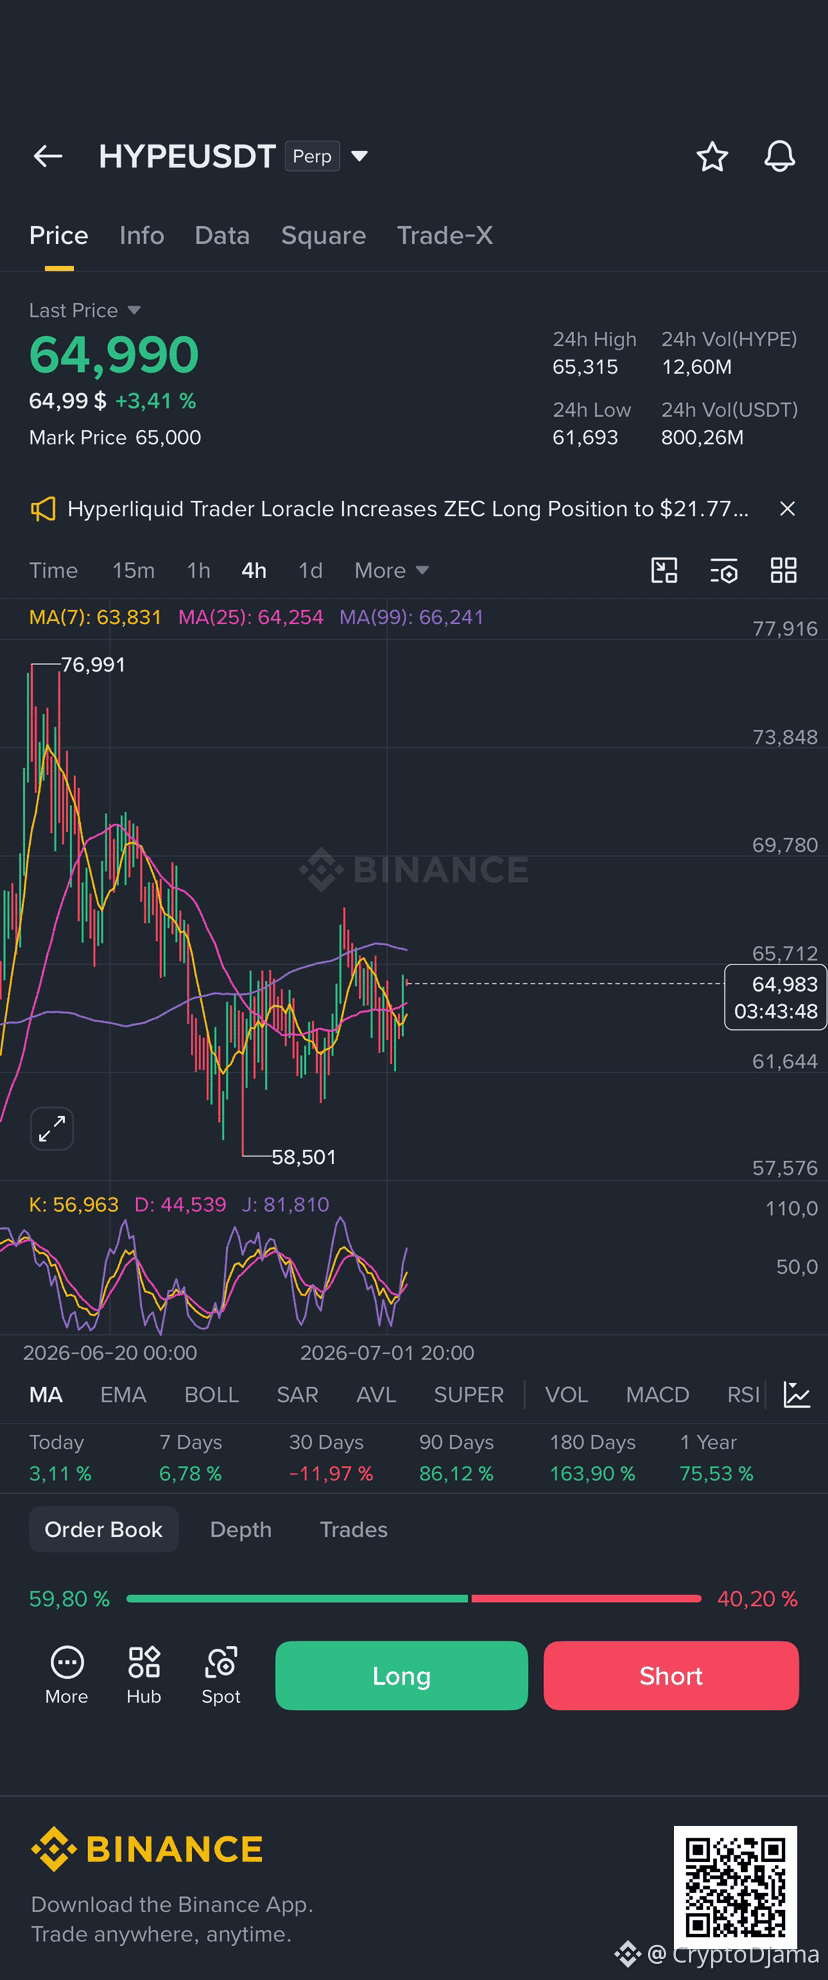
Task: Go back using the left arrow
Action: 48,156
